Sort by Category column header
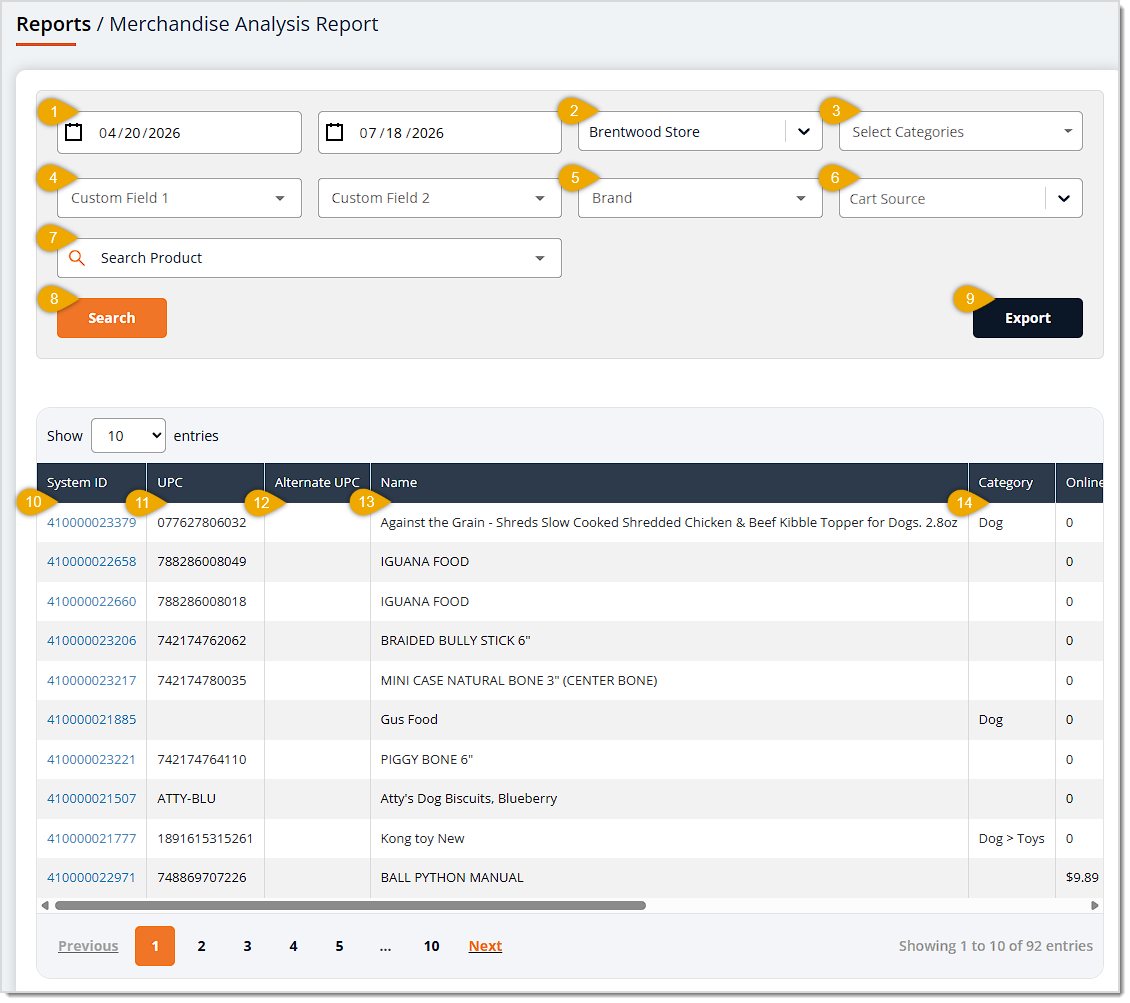The image size is (1130, 1003). click(1012, 483)
